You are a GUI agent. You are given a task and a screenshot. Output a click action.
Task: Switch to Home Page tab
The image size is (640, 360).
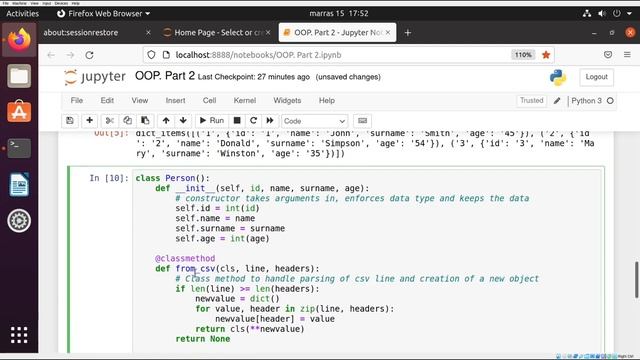coord(218,33)
